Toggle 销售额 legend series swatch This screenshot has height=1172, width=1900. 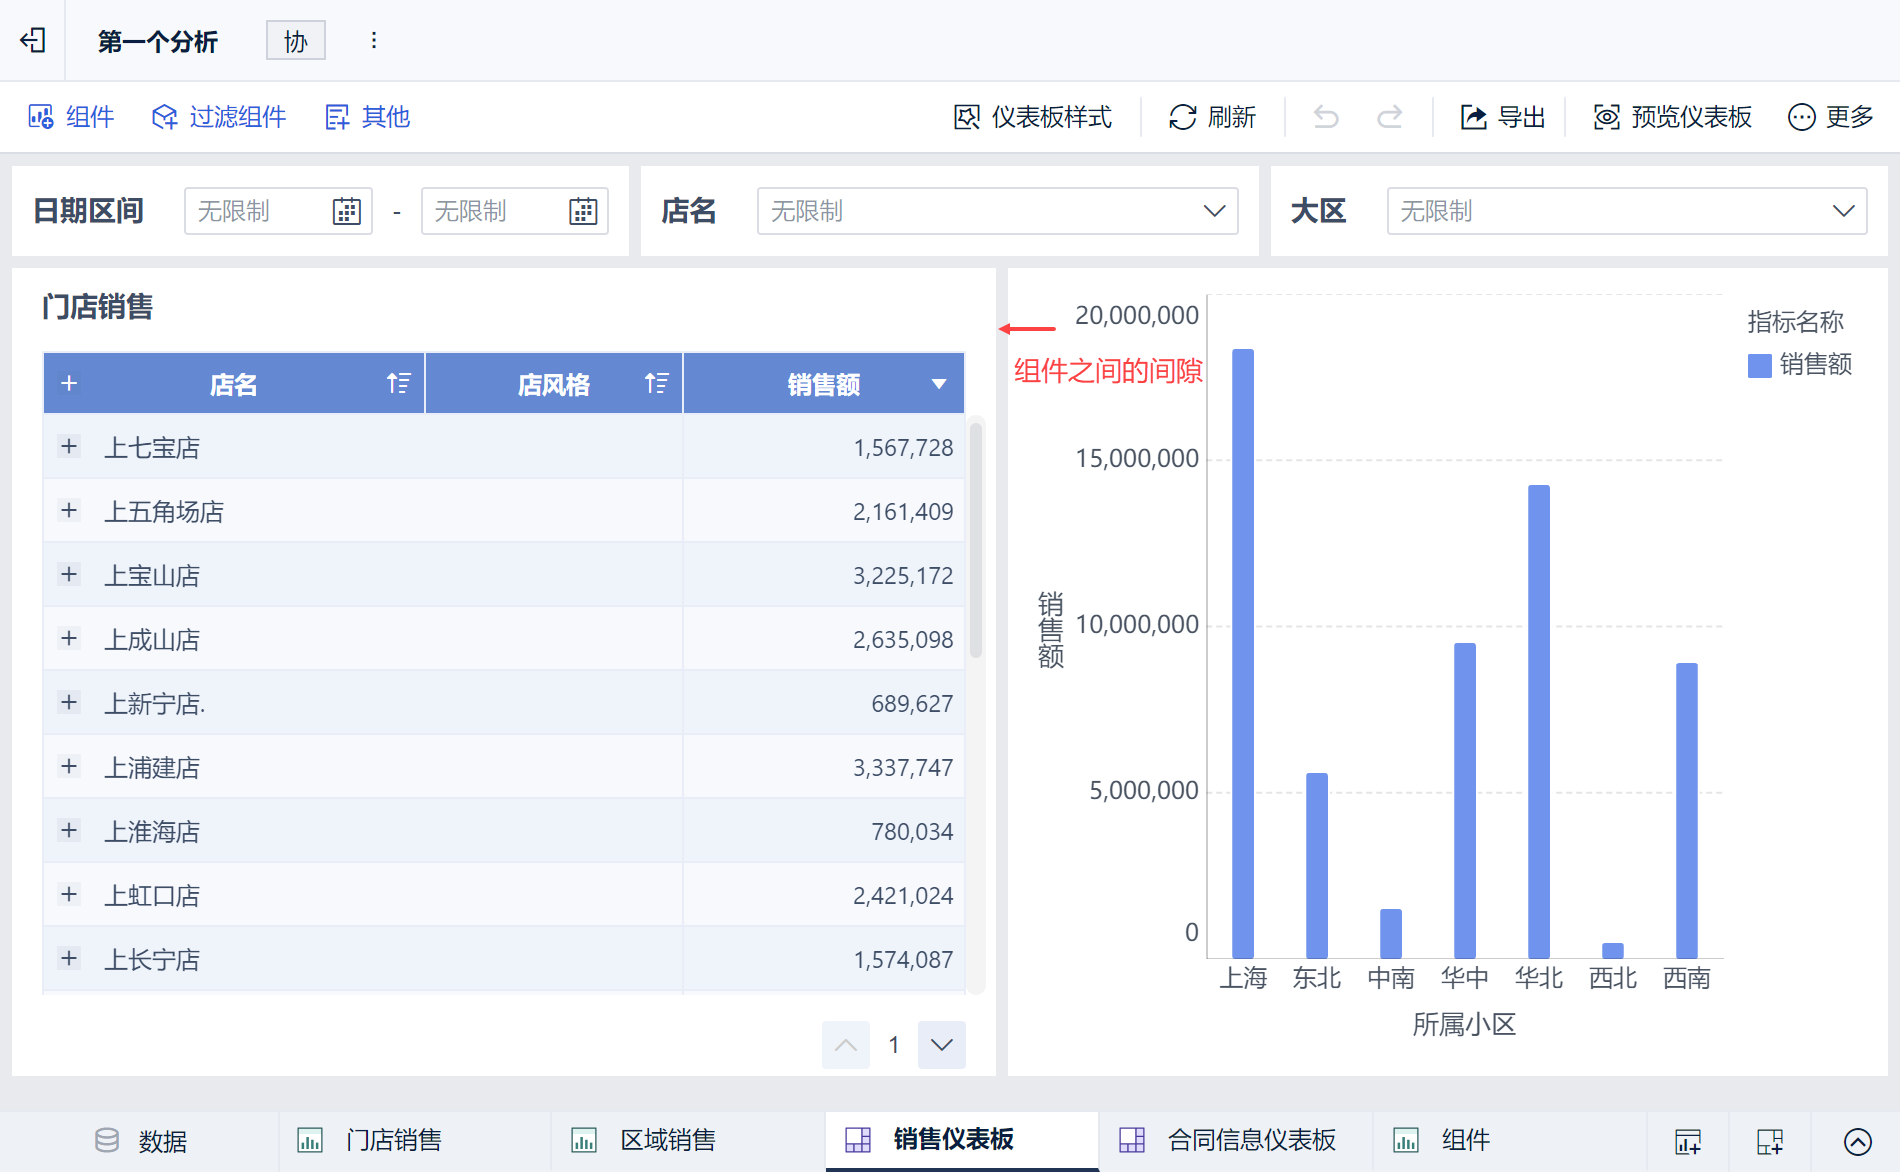pos(1759,365)
